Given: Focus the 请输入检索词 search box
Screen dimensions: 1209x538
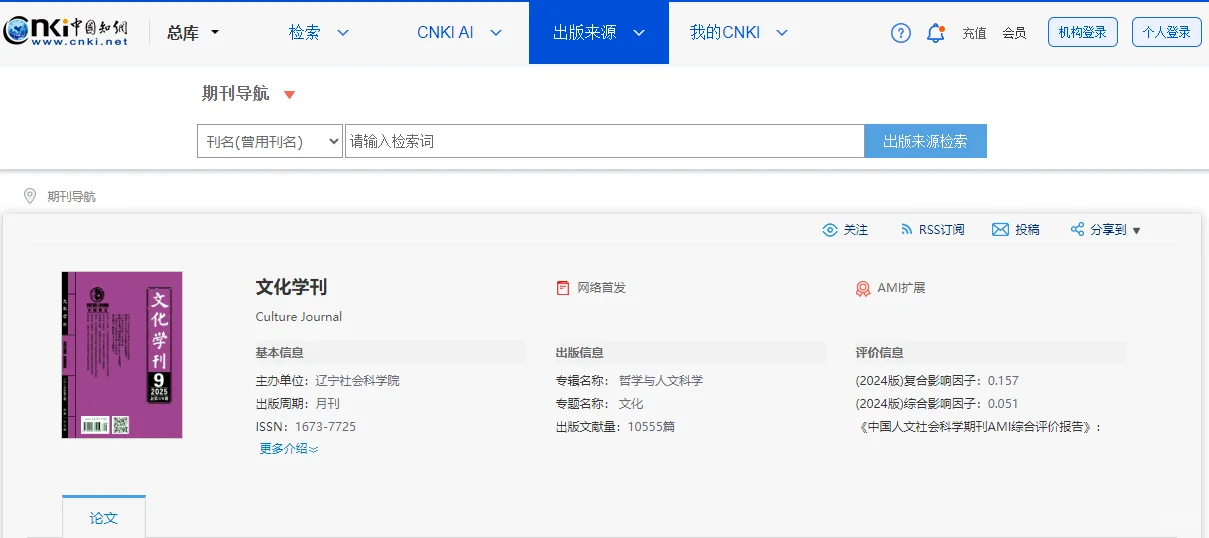Looking at the screenshot, I should pos(604,141).
